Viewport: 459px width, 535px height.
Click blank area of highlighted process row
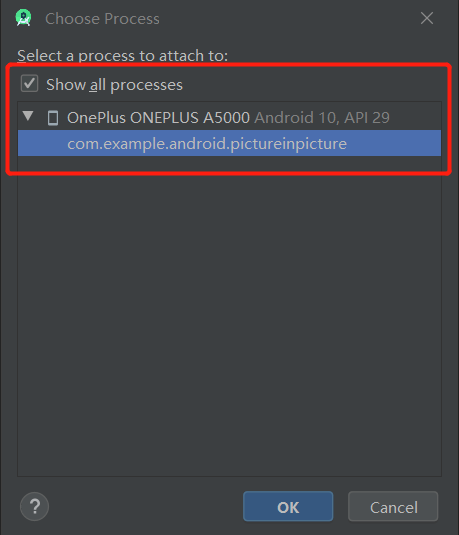tap(392, 143)
